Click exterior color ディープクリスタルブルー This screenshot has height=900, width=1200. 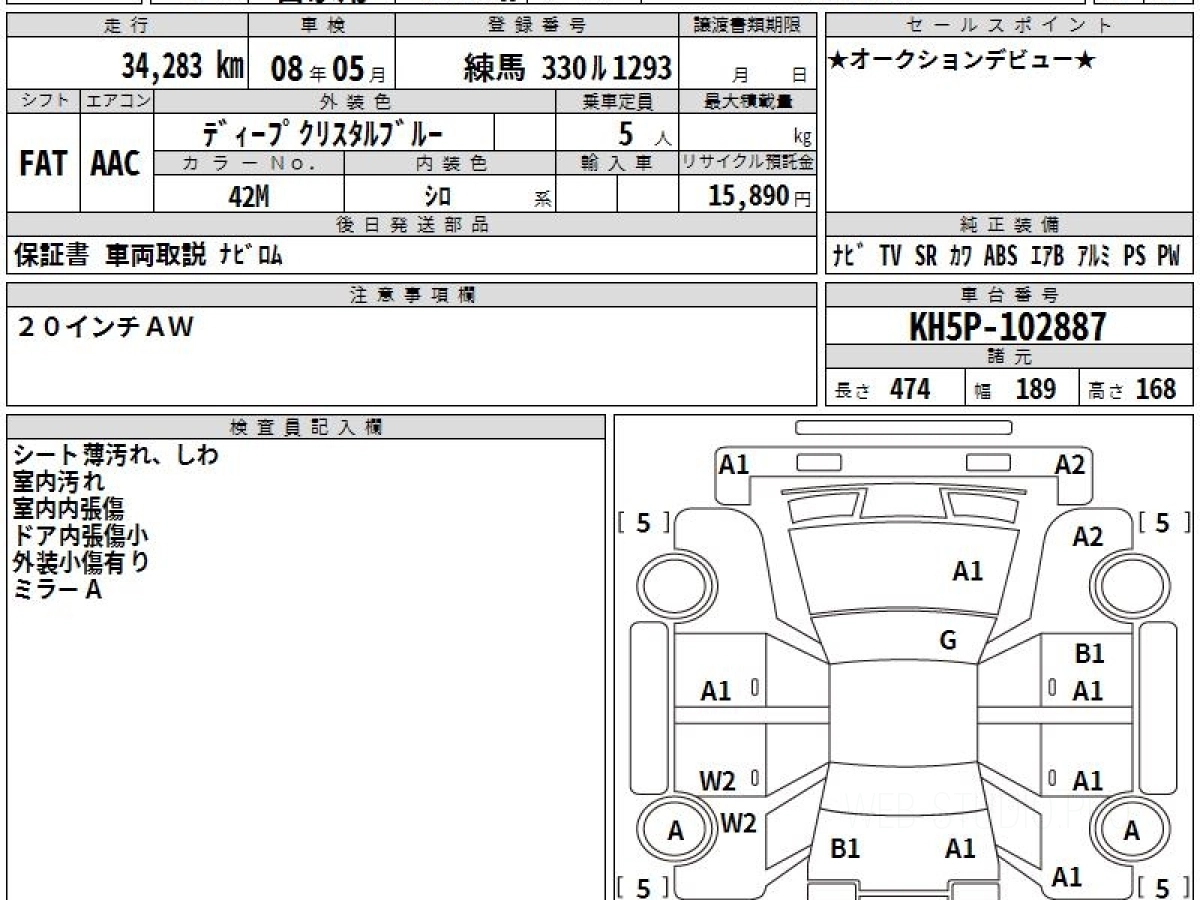(x=323, y=132)
